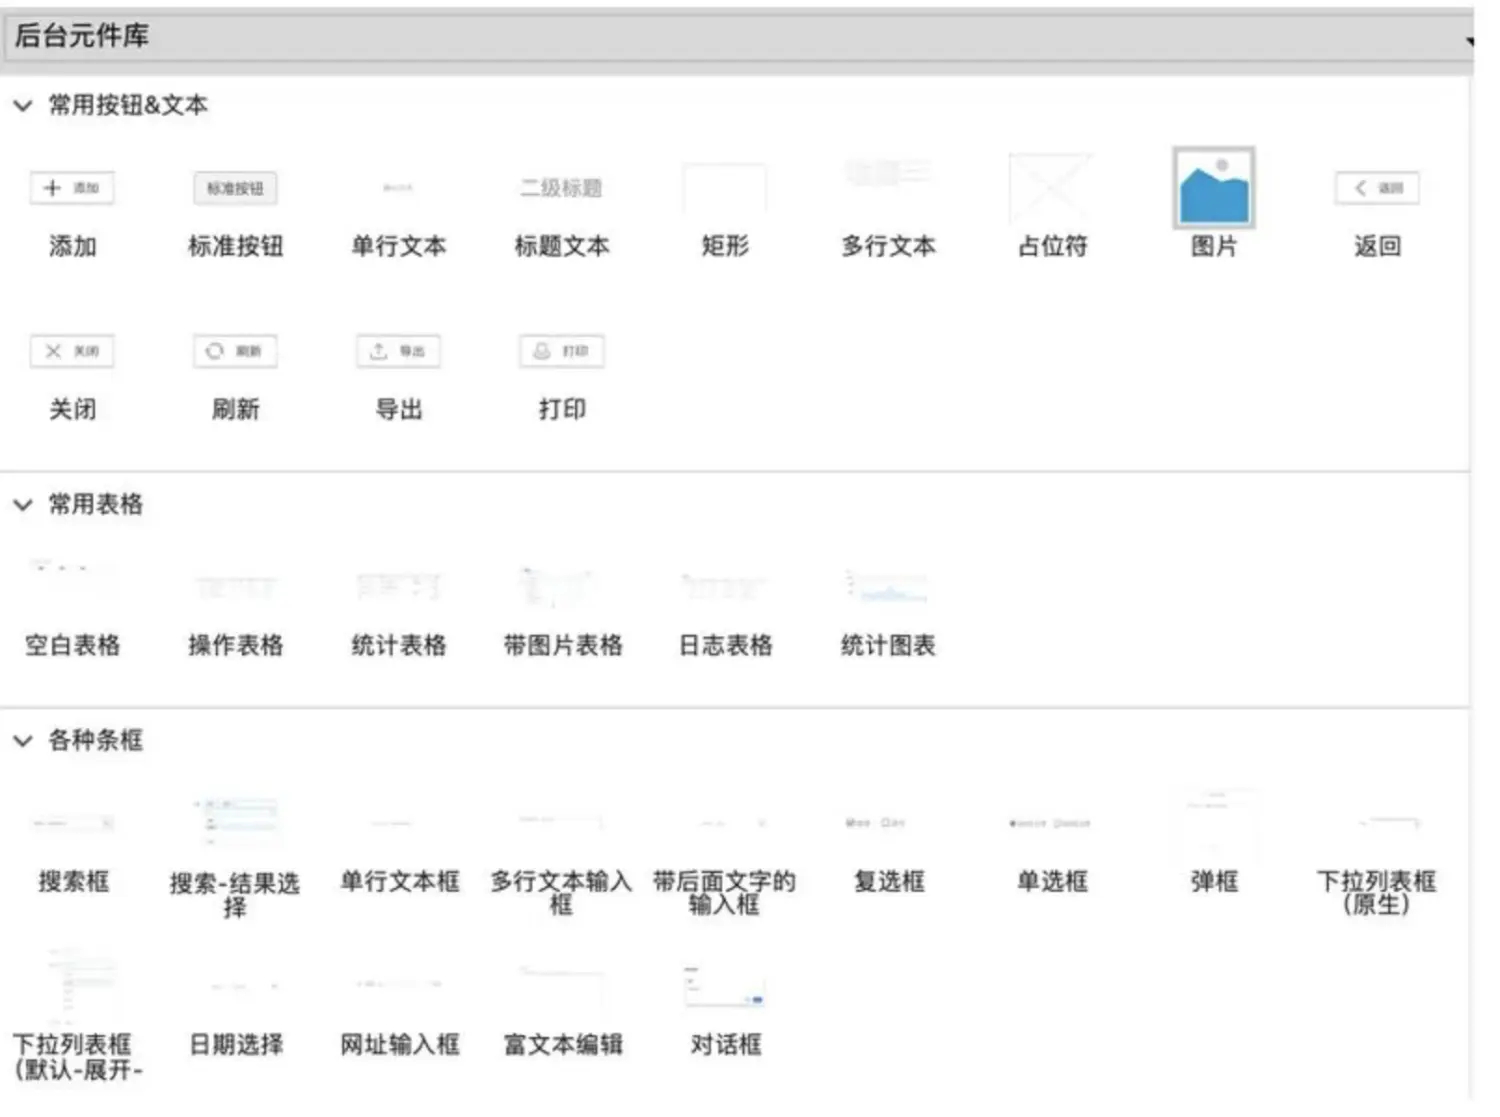Select the 对话框 dialog widget
1500x1117 pixels.
pyautogui.click(x=725, y=990)
